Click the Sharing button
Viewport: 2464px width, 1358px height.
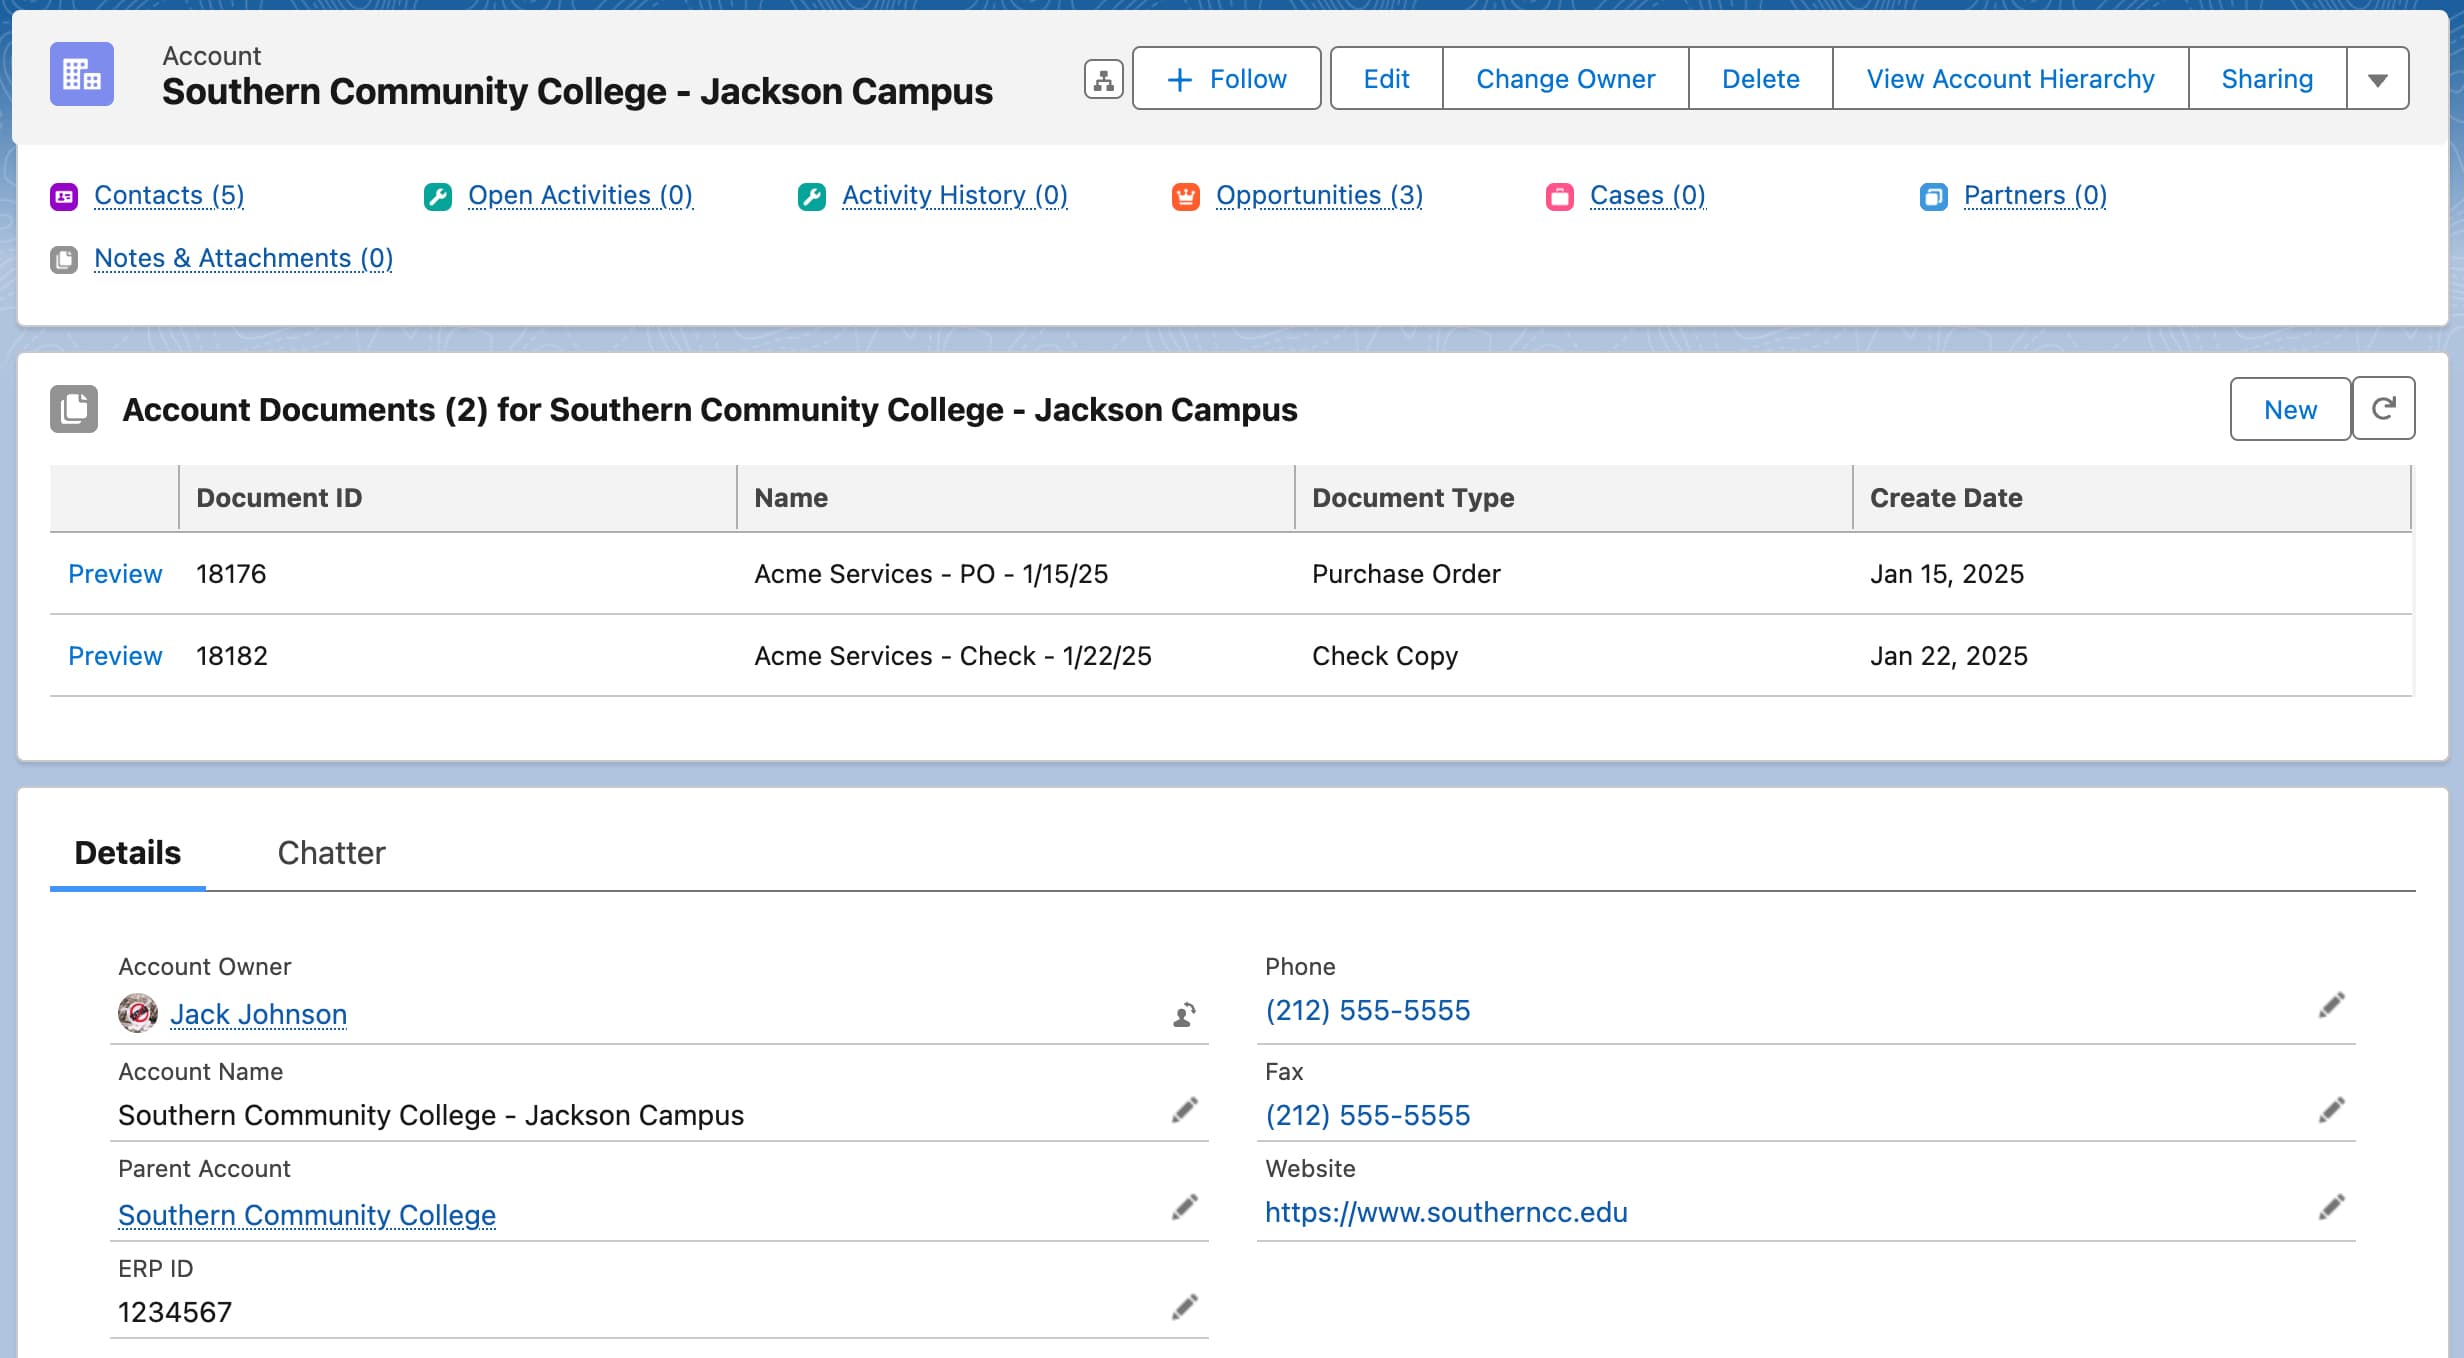click(x=2267, y=79)
